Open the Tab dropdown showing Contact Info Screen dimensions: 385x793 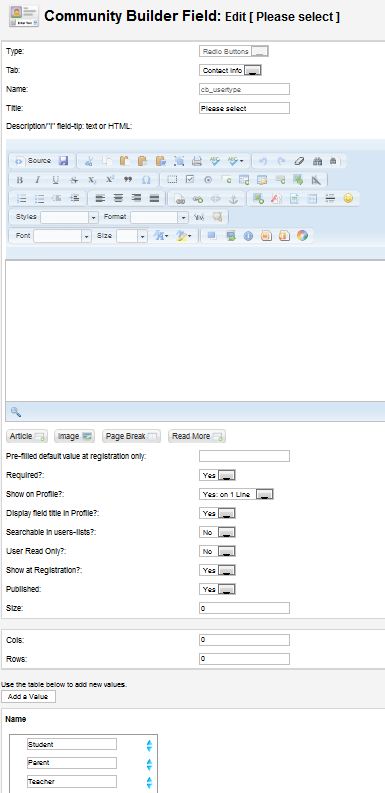point(230,71)
